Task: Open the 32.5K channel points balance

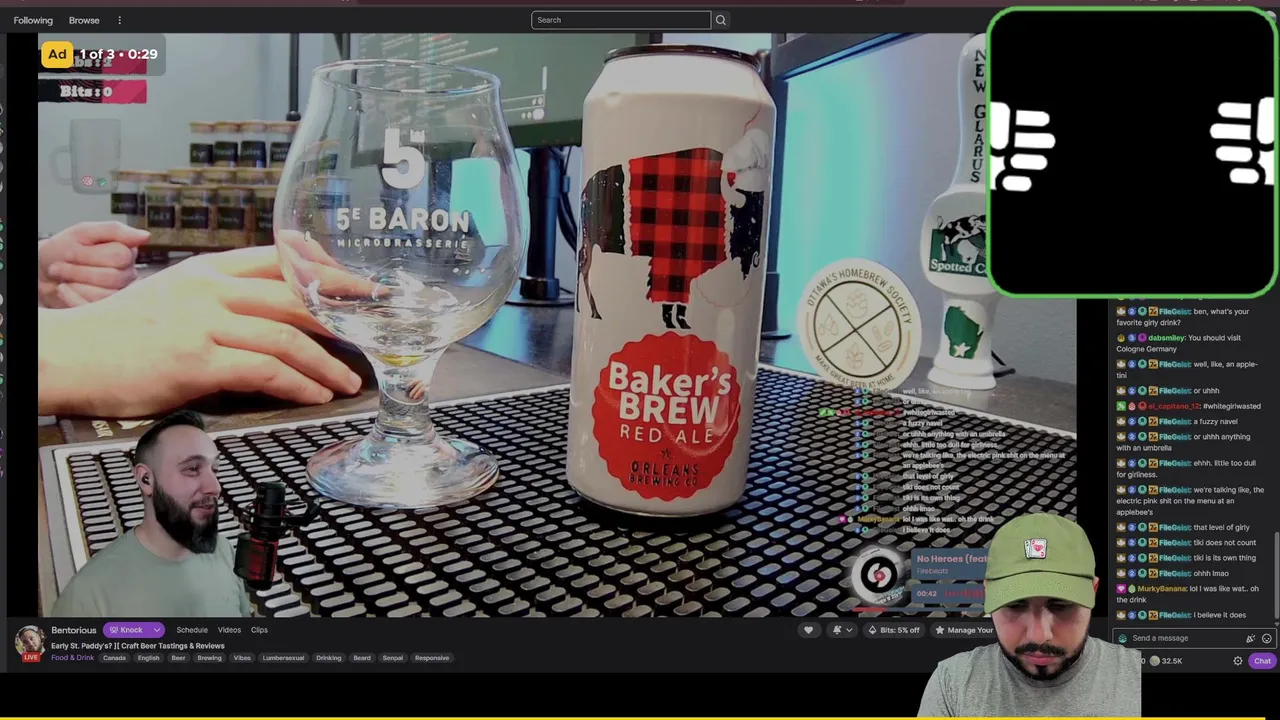Action: tap(1165, 661)
